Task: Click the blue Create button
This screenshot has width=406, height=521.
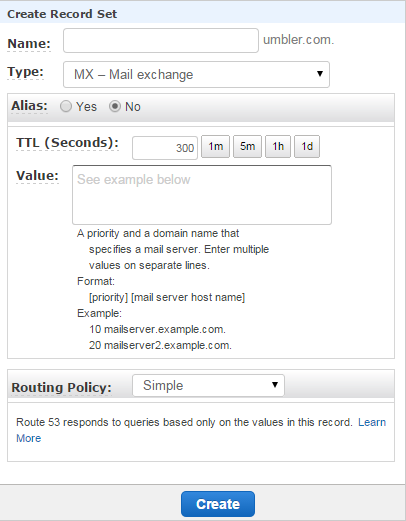Action: tap(218, 504)
